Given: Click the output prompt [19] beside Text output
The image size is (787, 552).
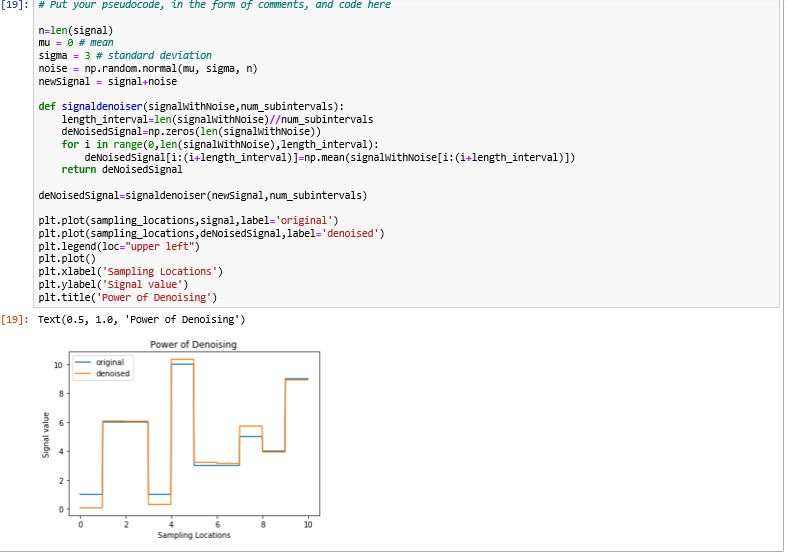Looking at the screenshot, I should pos(15,320).
